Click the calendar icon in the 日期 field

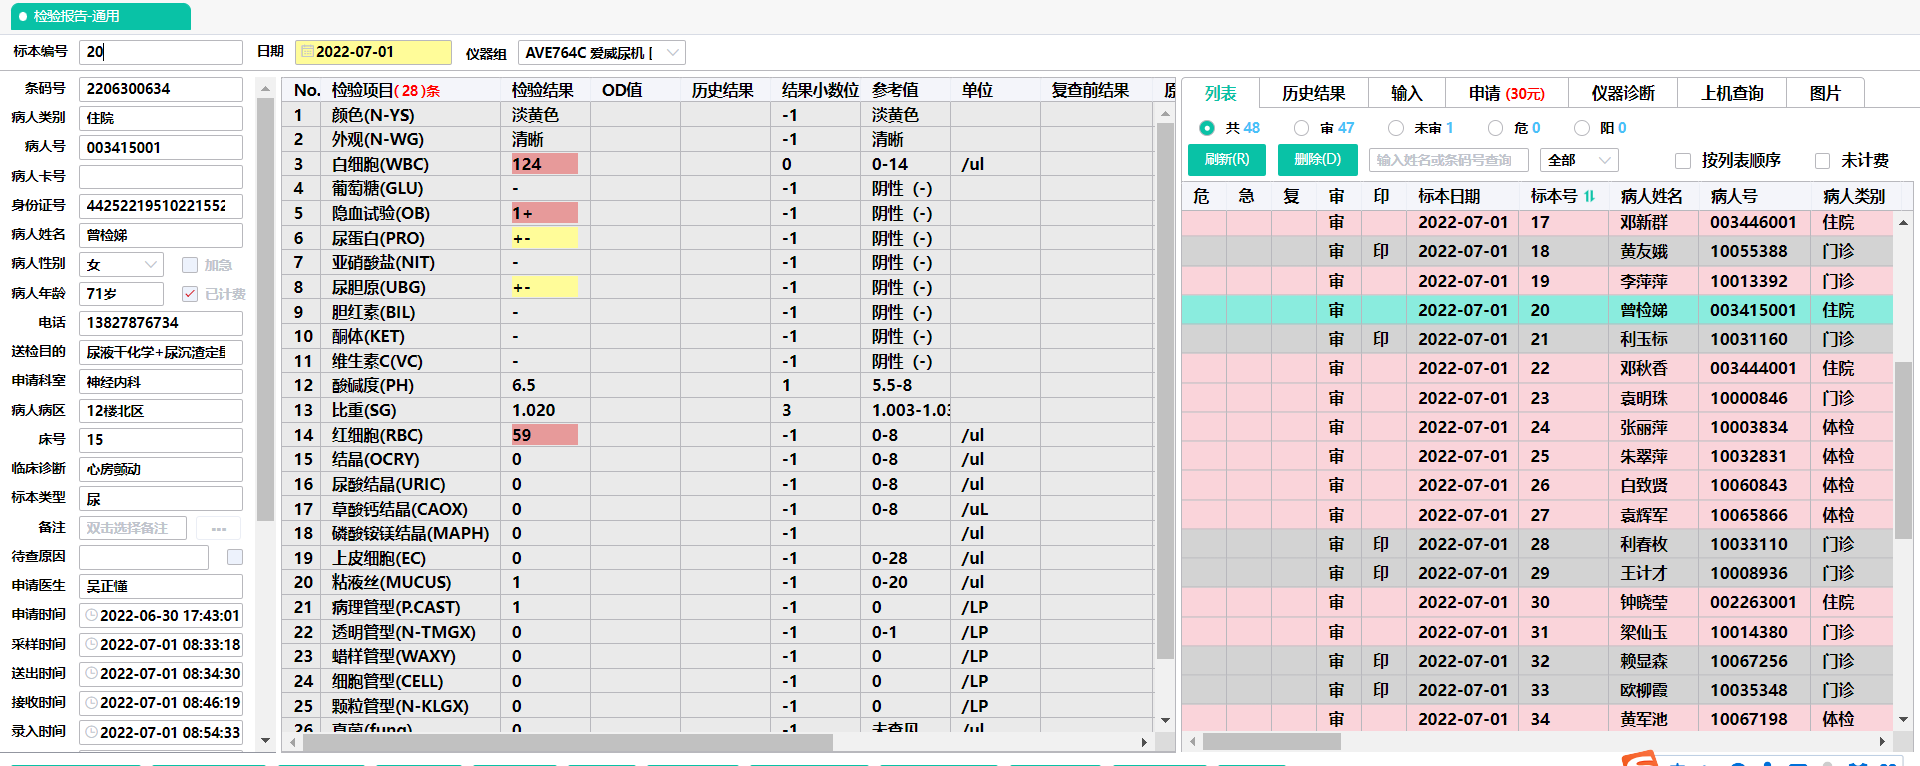tap(308, 52)
